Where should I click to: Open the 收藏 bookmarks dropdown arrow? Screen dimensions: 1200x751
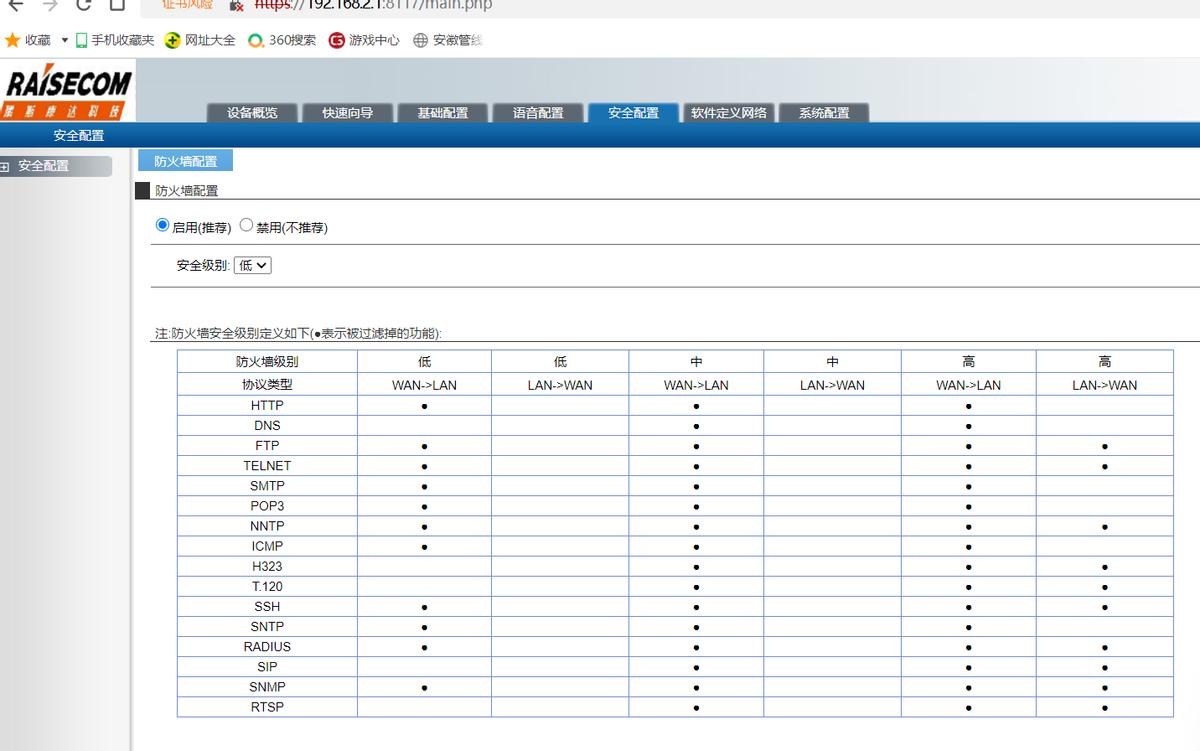pos(65,40)
